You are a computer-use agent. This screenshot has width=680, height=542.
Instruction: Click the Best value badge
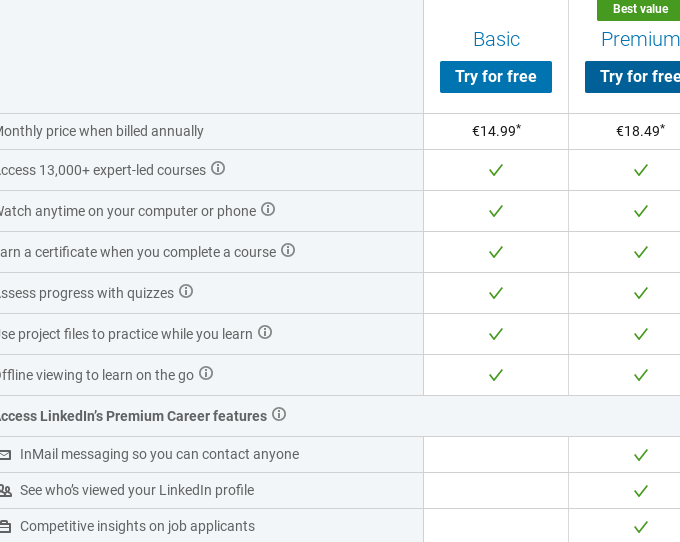[x=640, y=9]
